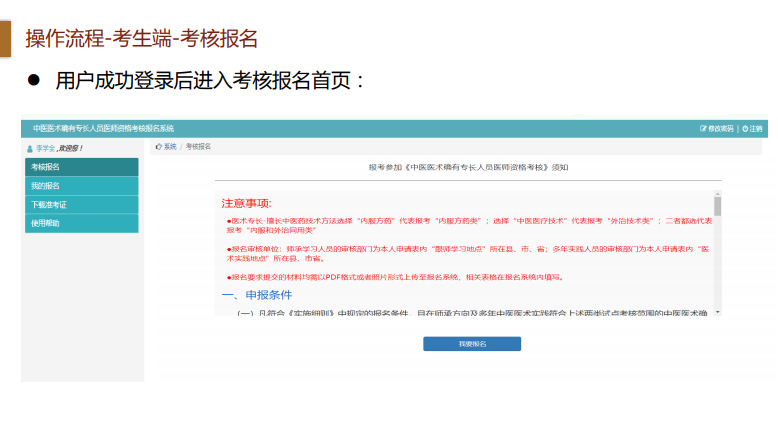Go to 下载准考证 in the sidebar
778x435 pixels.
click(x=81, y=204)
